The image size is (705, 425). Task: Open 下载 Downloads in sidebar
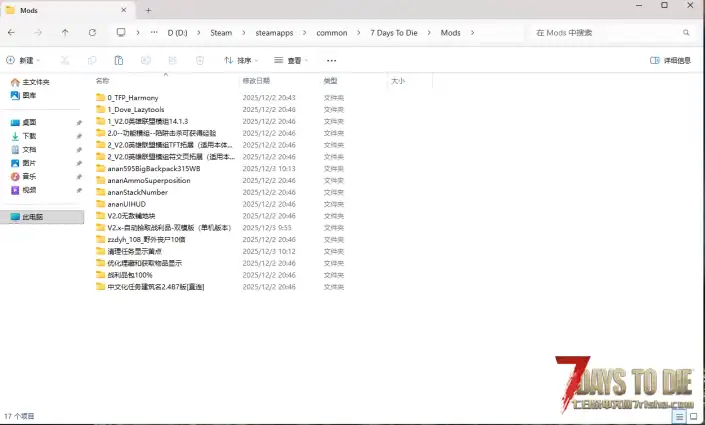(23, 136)
